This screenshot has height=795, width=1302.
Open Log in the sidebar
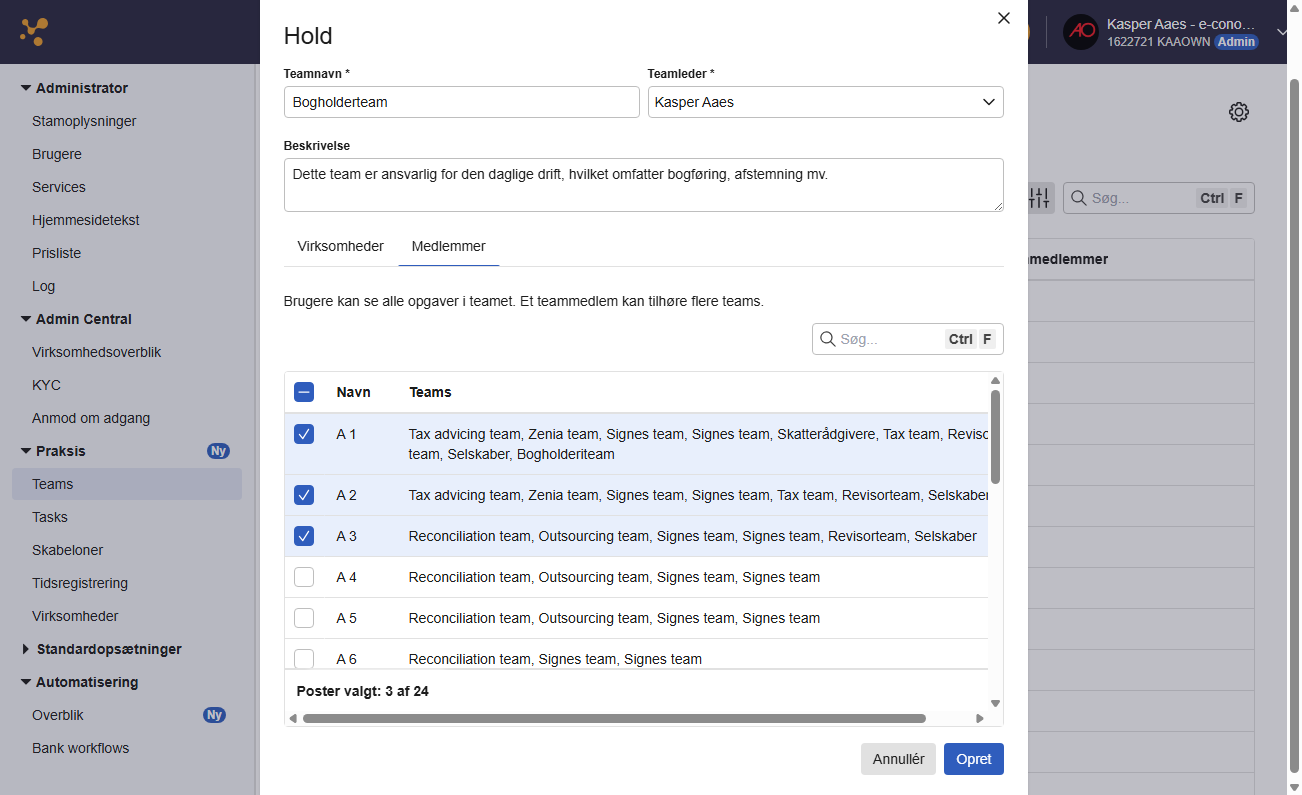tap(44, 286)
